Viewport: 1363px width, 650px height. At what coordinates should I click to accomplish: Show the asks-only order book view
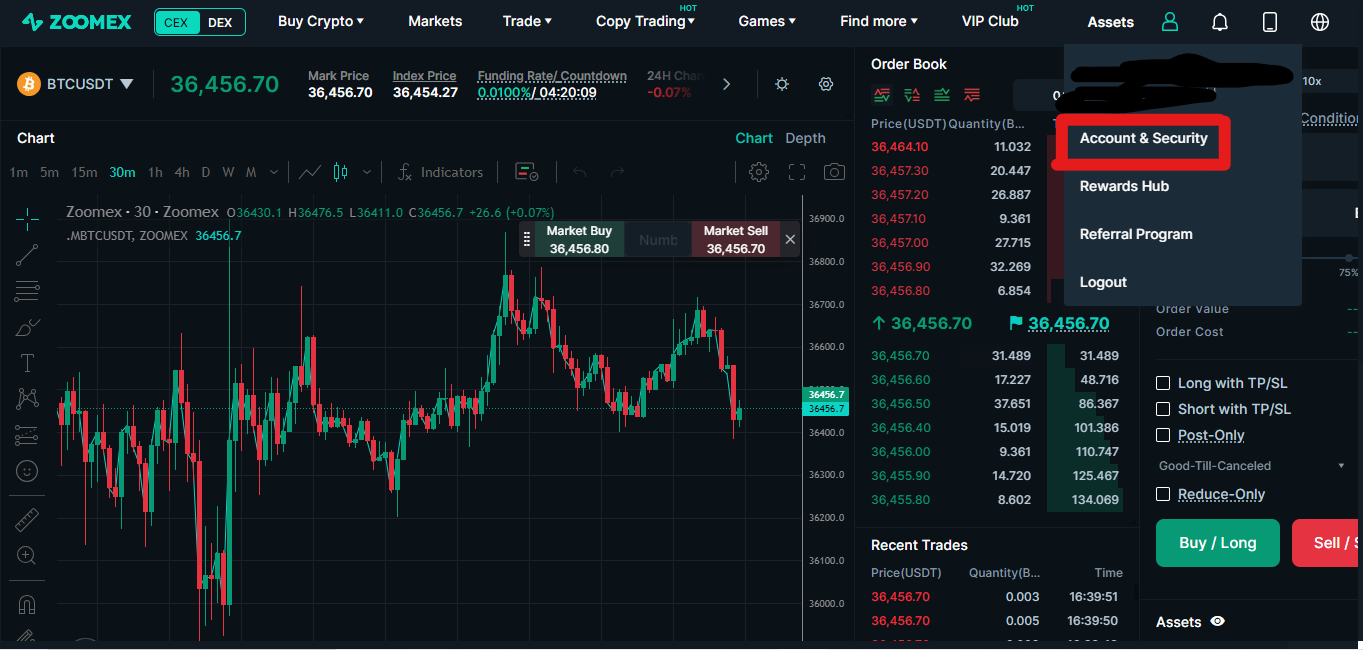click(972, 95)
